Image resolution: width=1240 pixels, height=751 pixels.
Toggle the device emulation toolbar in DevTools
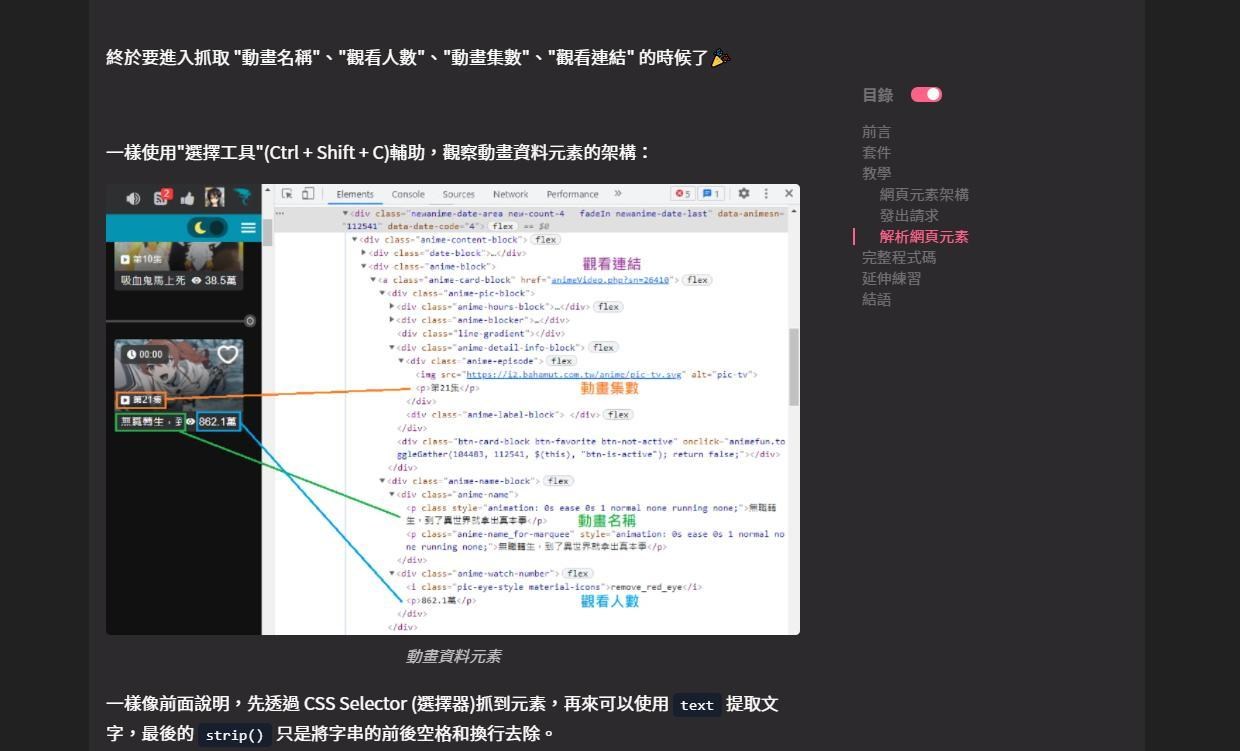tap(306, 194)
